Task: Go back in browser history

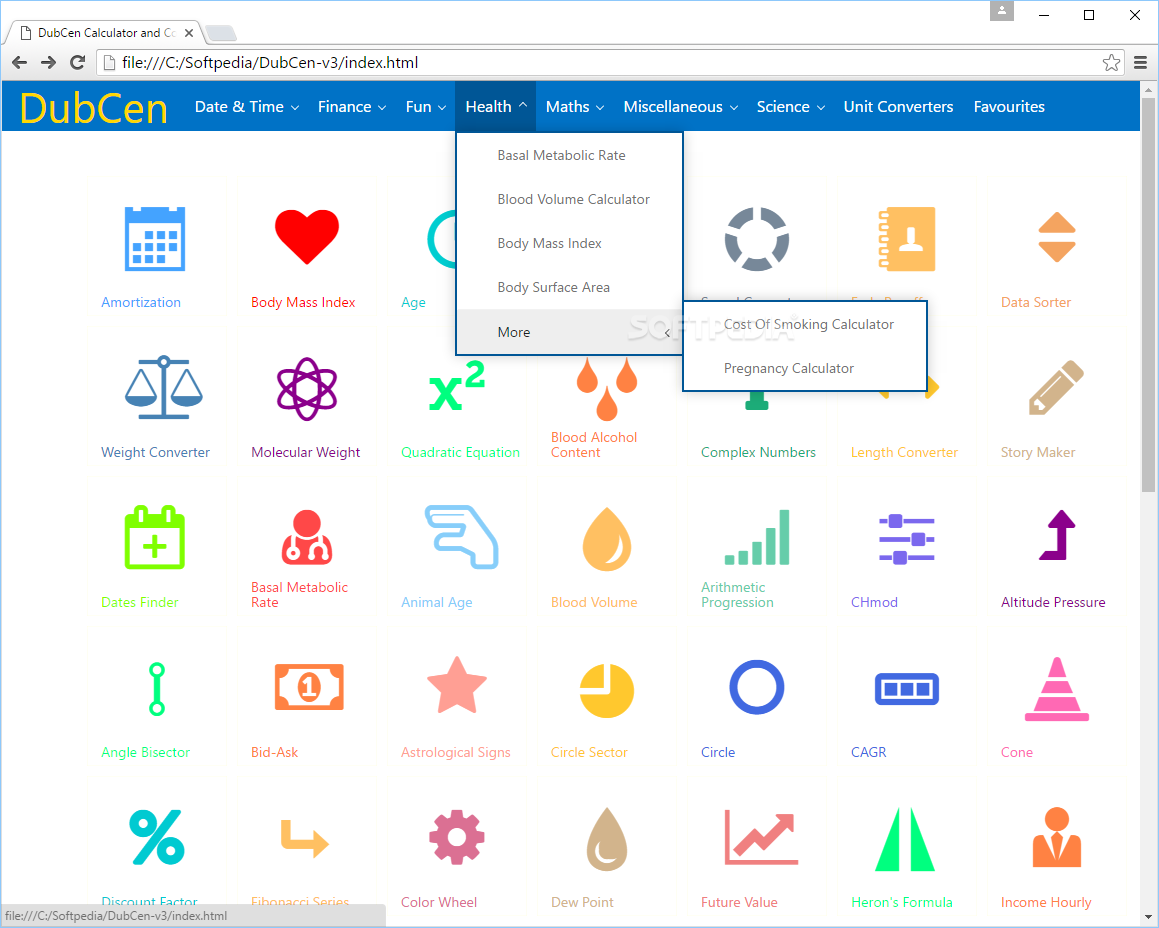Action: pos(19,63)
